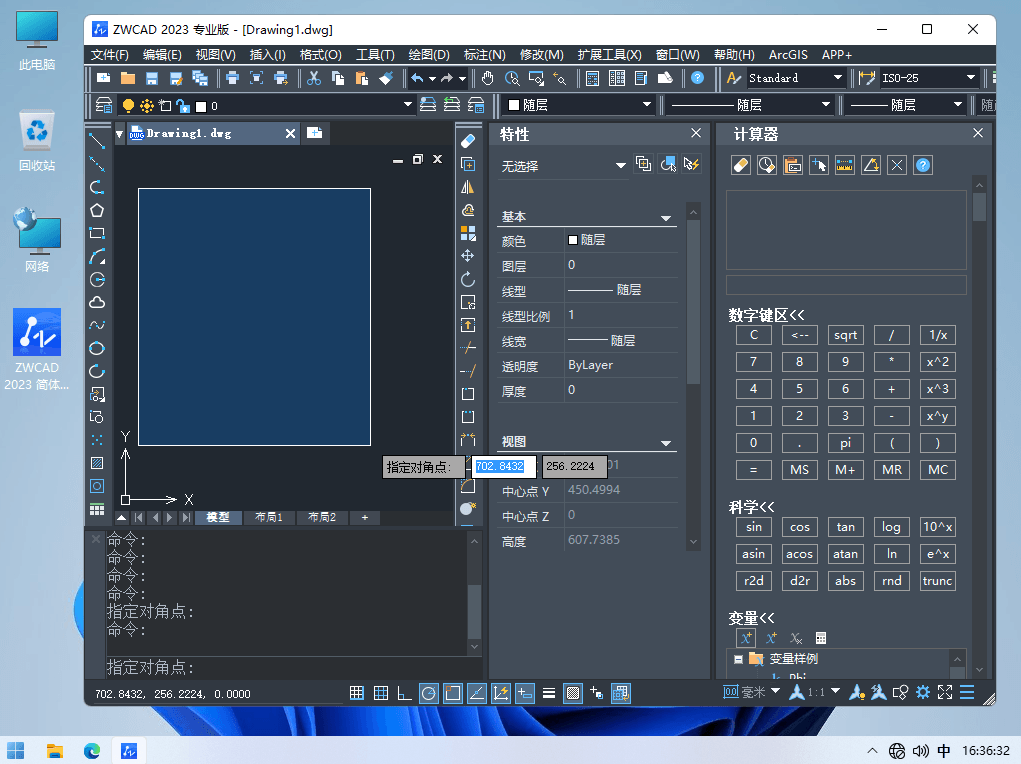Select the Line tool in draw toolbar
The height and width of the screenshot is (764, 1021).
pyautogui.click(x=97, y=141)
